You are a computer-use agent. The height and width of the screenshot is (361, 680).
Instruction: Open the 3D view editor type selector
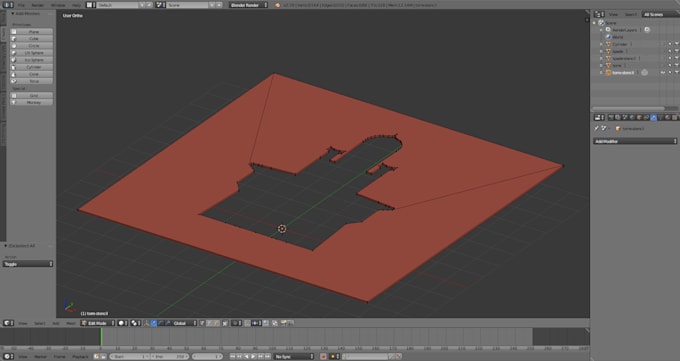[9, 323]
